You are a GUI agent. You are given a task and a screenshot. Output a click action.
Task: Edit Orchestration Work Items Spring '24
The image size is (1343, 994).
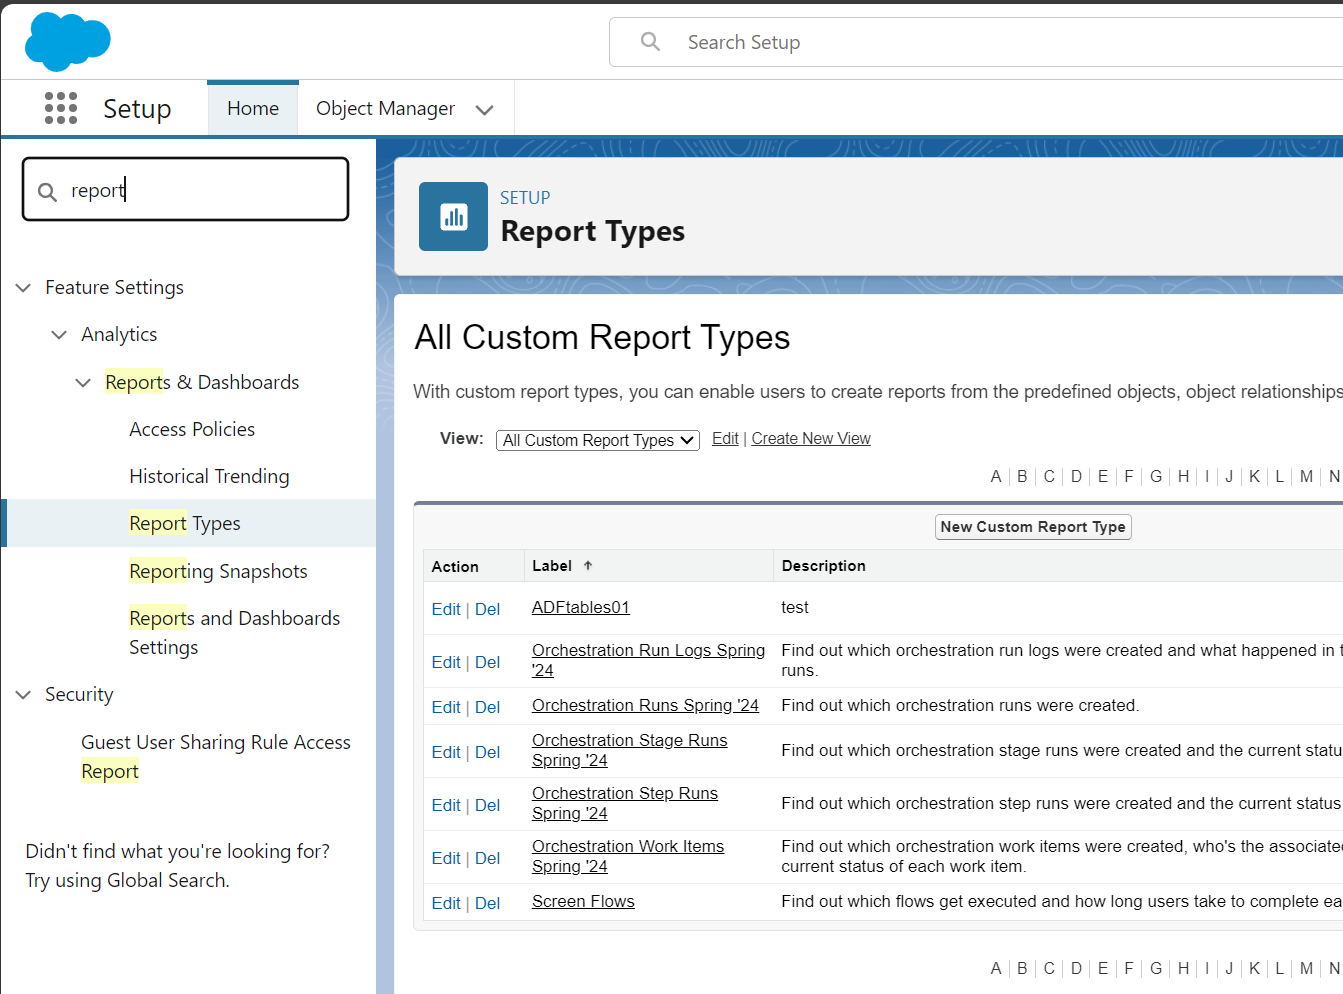446,858
